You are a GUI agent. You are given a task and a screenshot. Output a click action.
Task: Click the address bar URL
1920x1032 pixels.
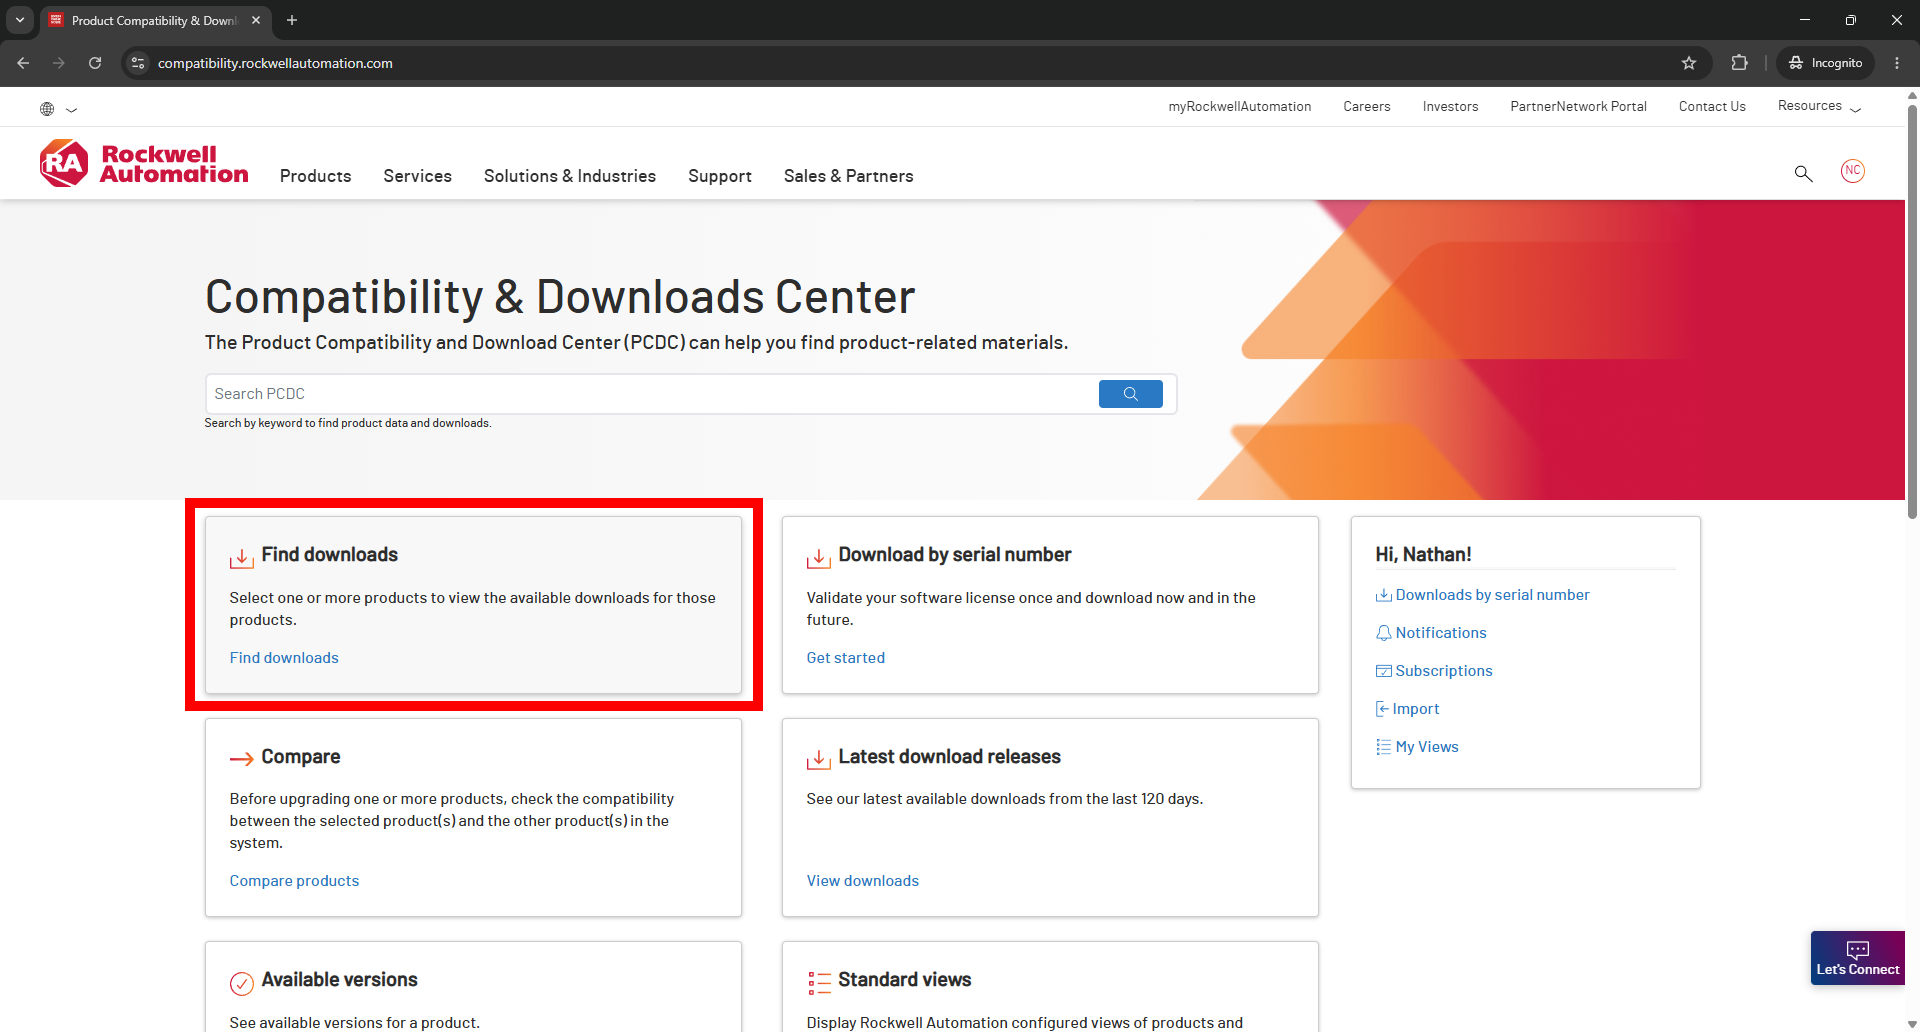tap(275, 63)
